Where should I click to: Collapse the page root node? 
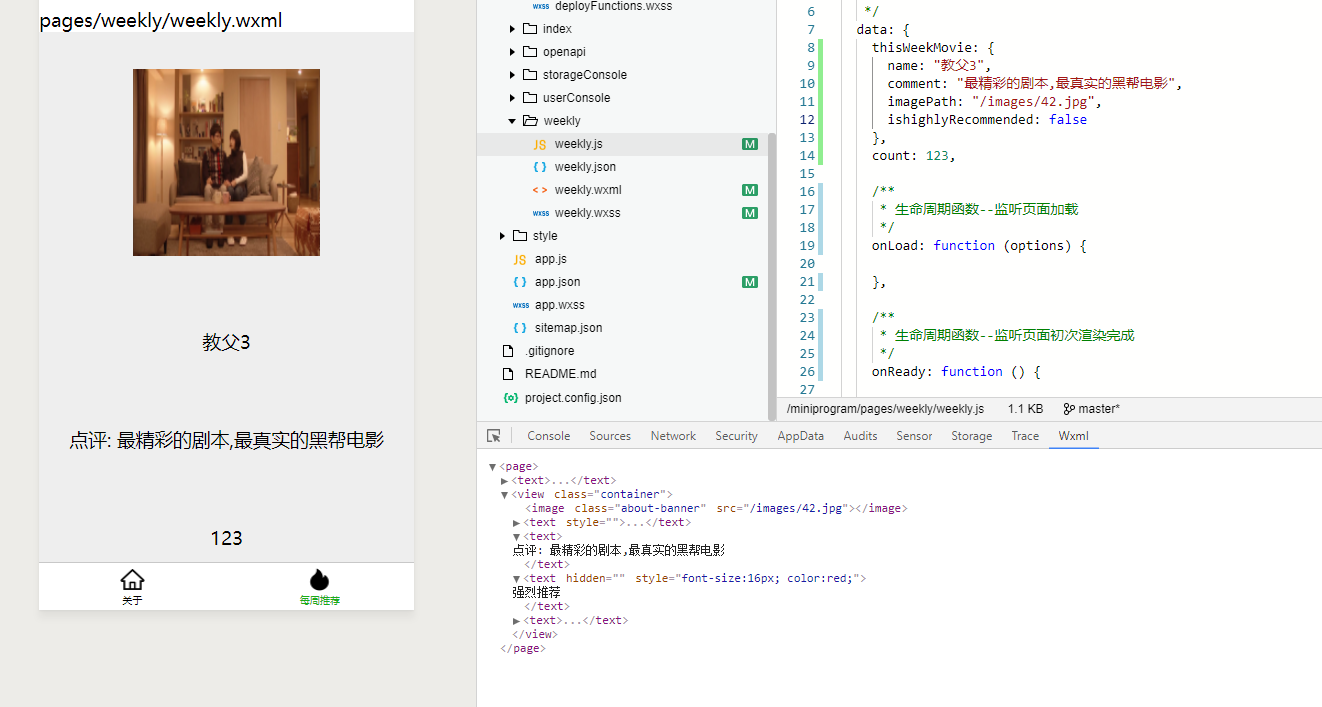point(492,467)
